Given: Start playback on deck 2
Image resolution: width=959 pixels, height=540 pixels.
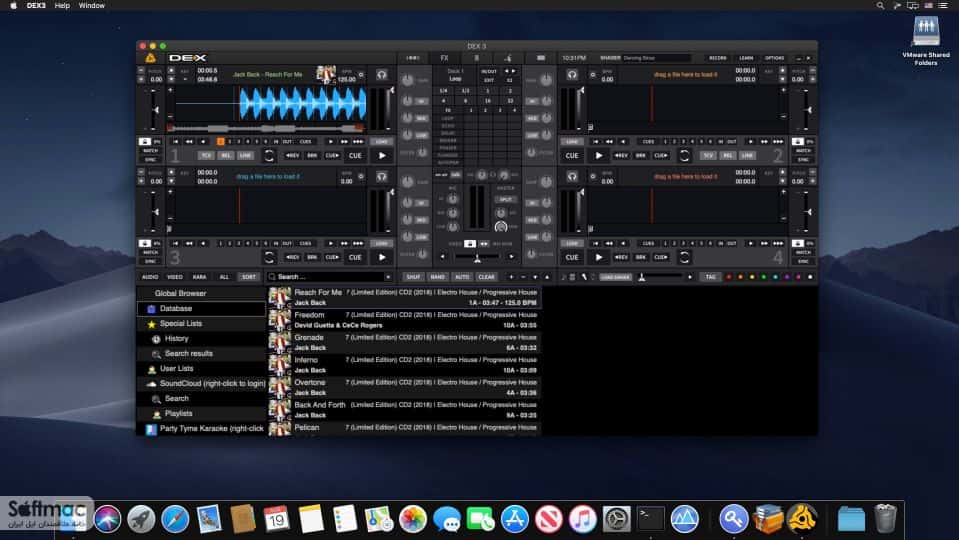Looking at the screenshot, I should [599, 155].
